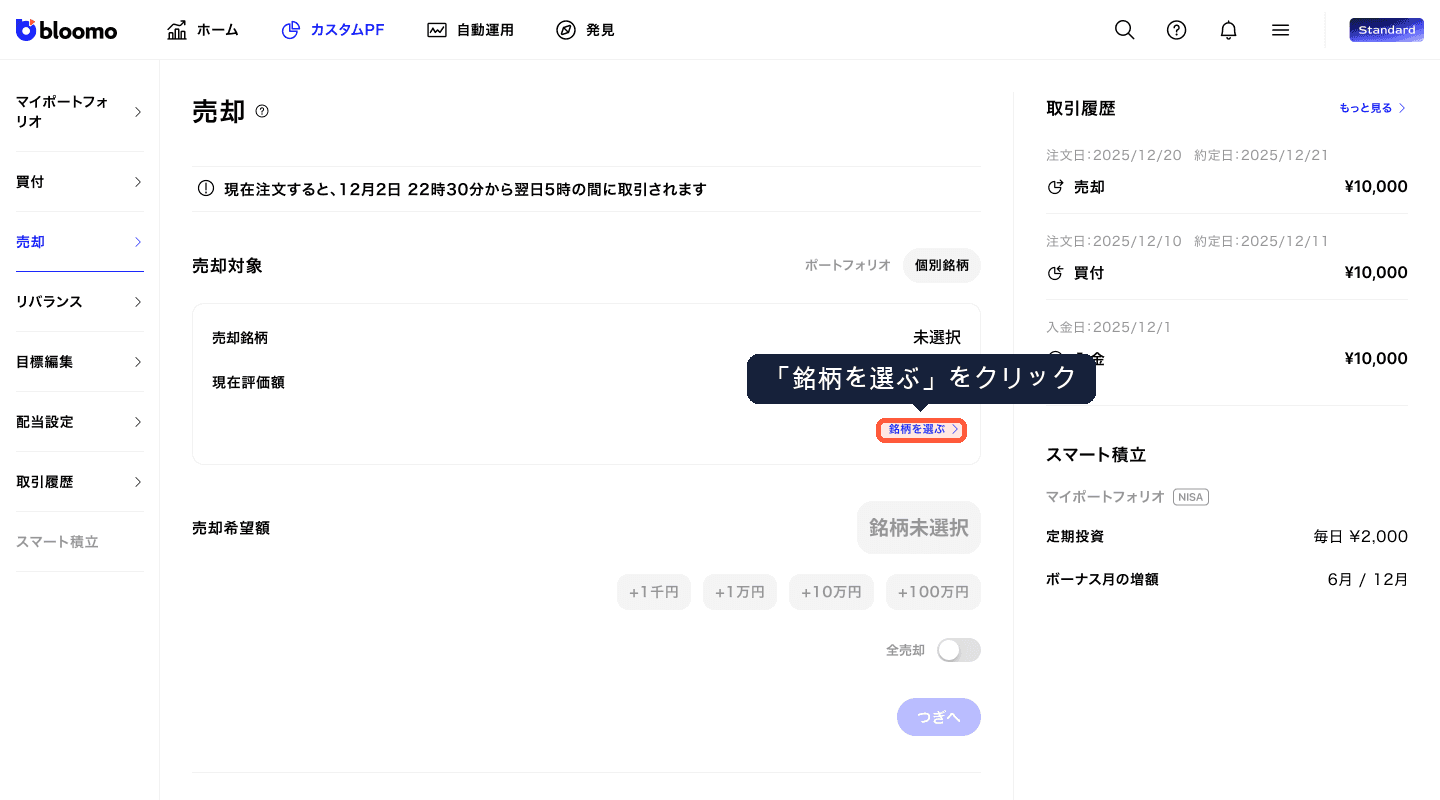This screenshot has height=800, width=1440.
Task: Open the hamburger menu icon
Action: click(1280, 30)
